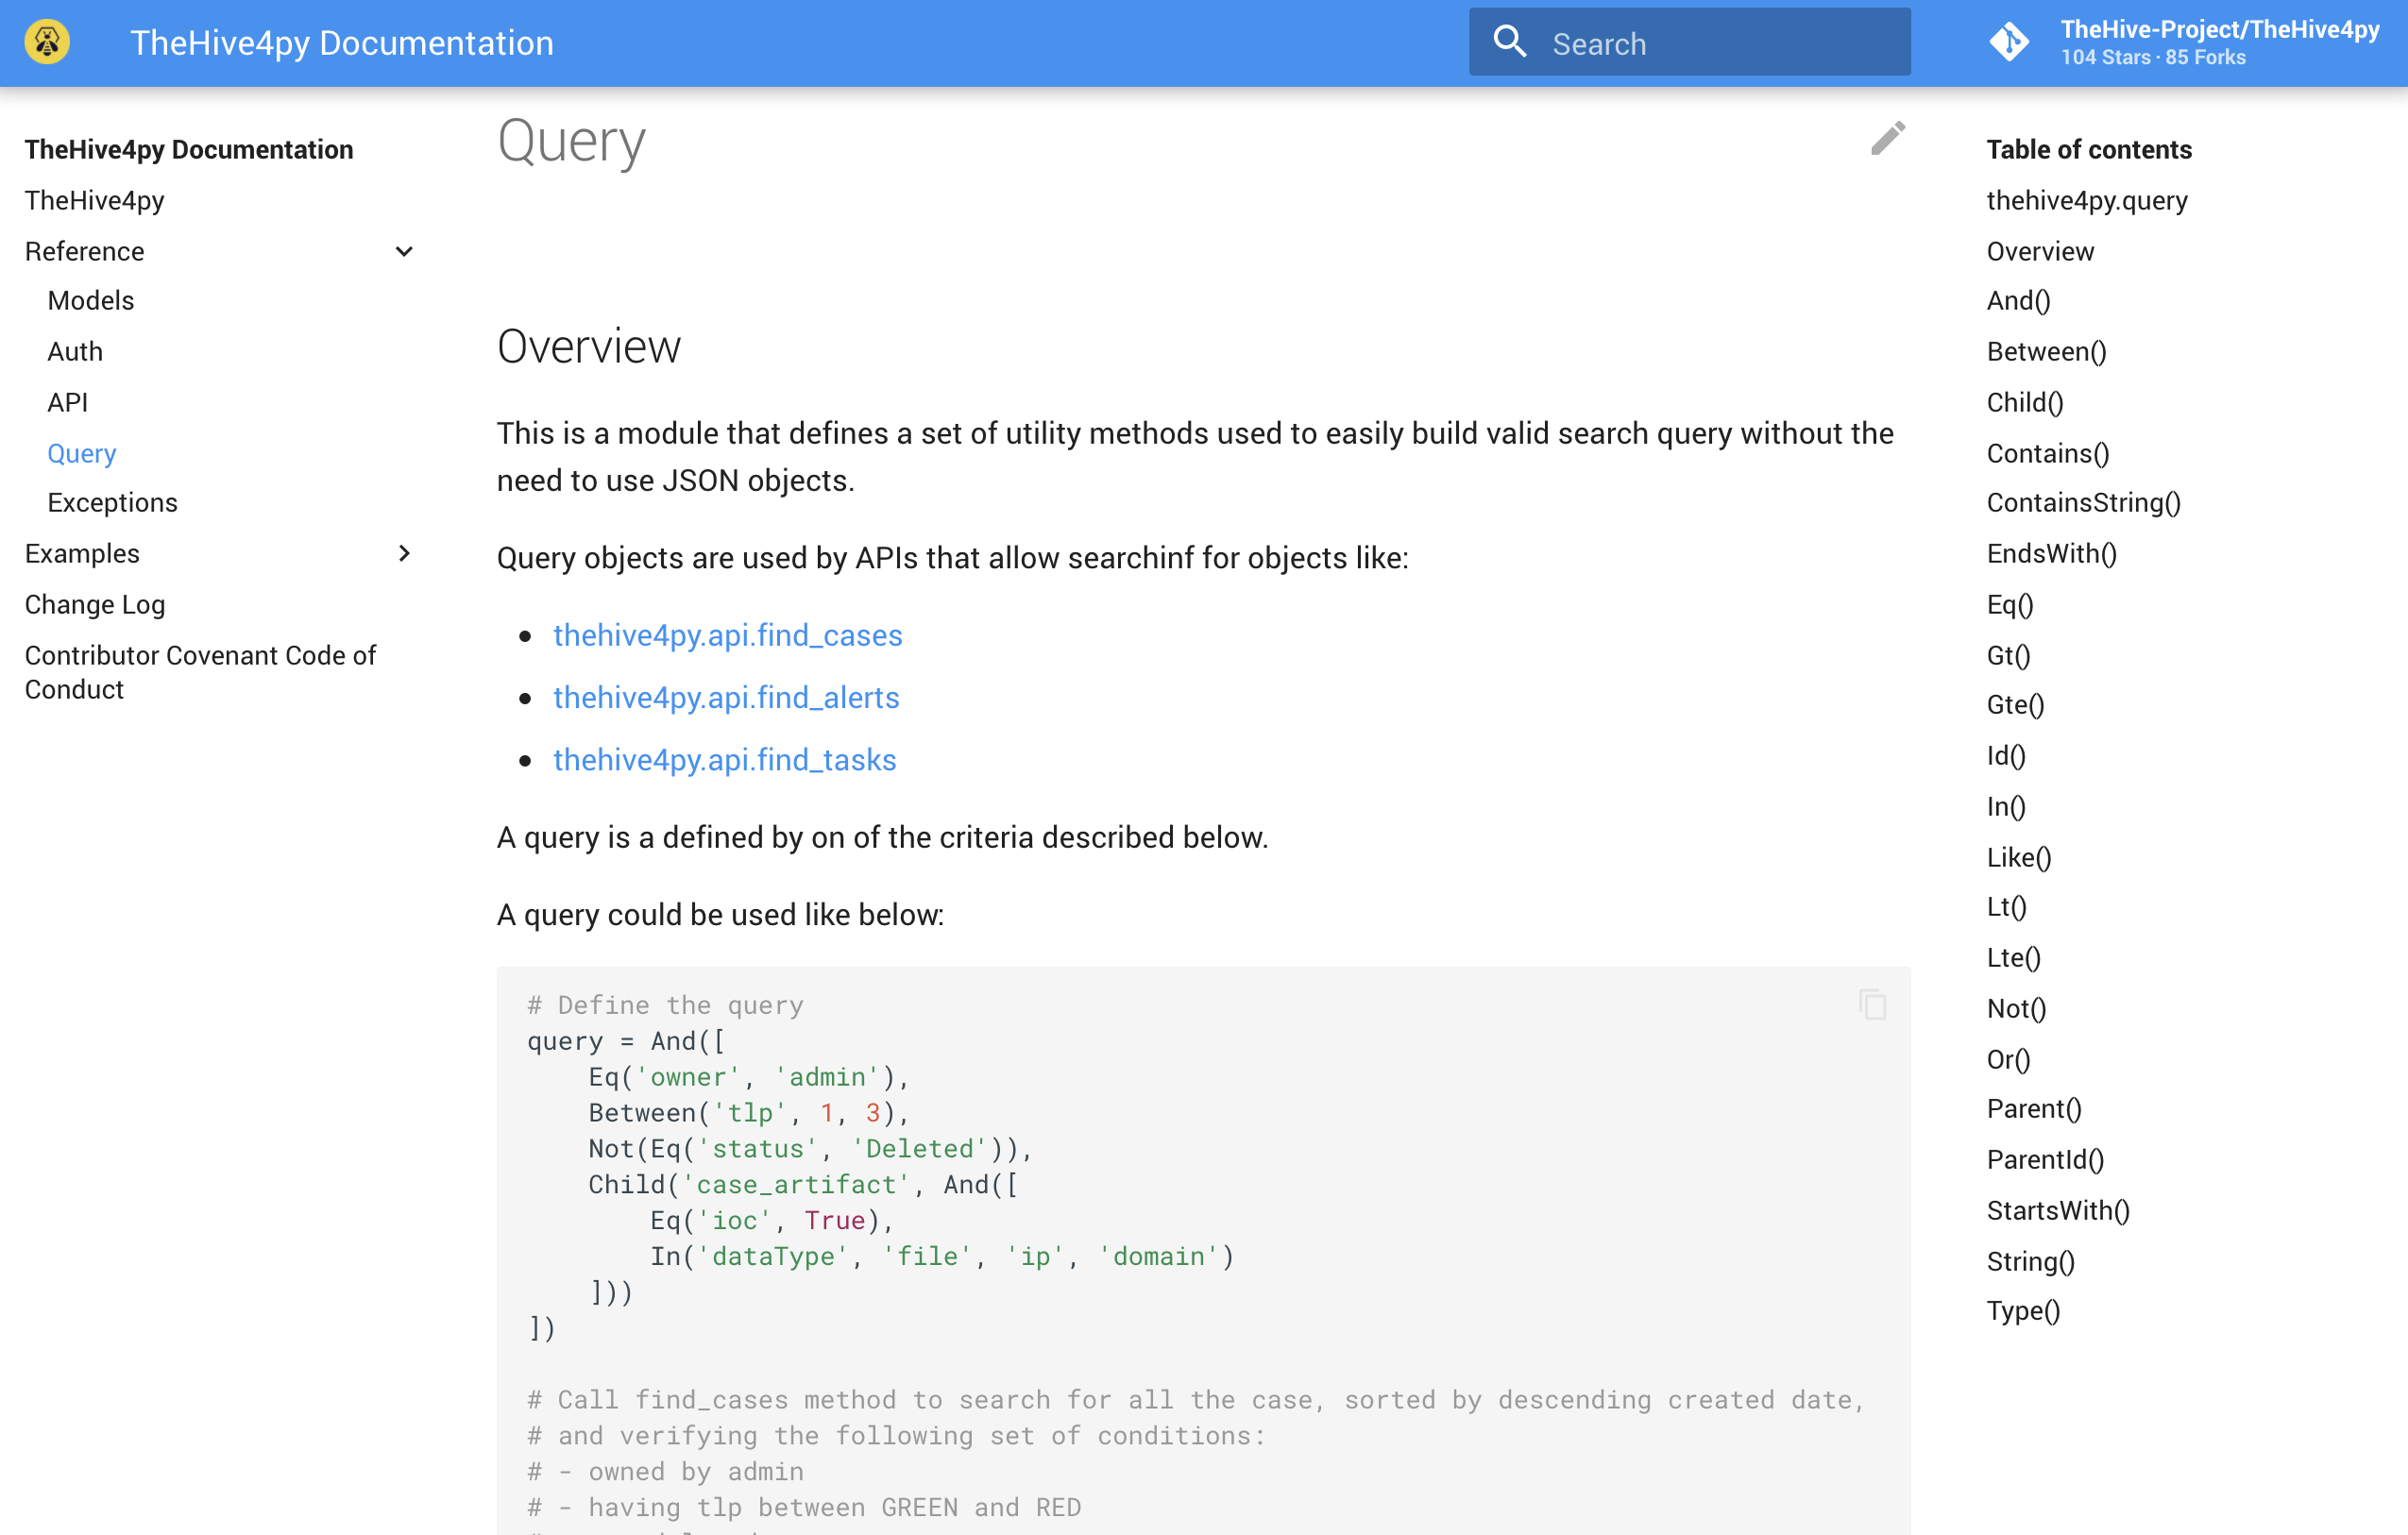Collapse the Reference section chevron
This screenshot has height=1535, width=2408.
[x=404, y=251]
